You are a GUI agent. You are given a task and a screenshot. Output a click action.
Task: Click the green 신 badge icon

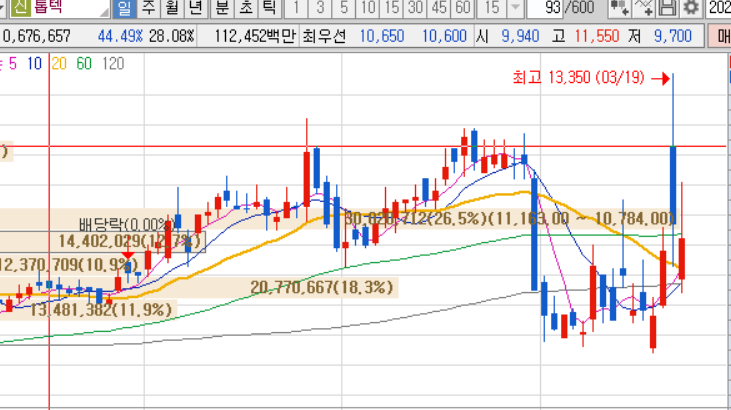click(x=20, y=7)
